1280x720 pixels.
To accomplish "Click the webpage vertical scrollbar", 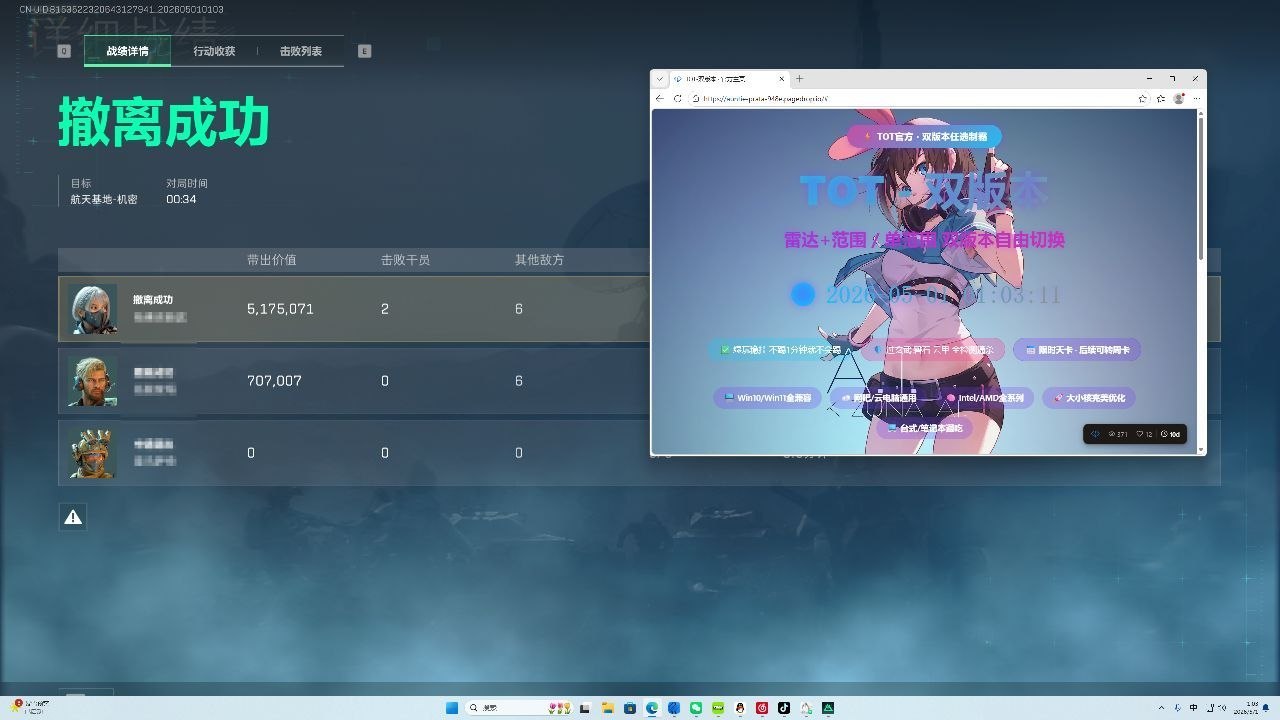I will click(1200, 190).
